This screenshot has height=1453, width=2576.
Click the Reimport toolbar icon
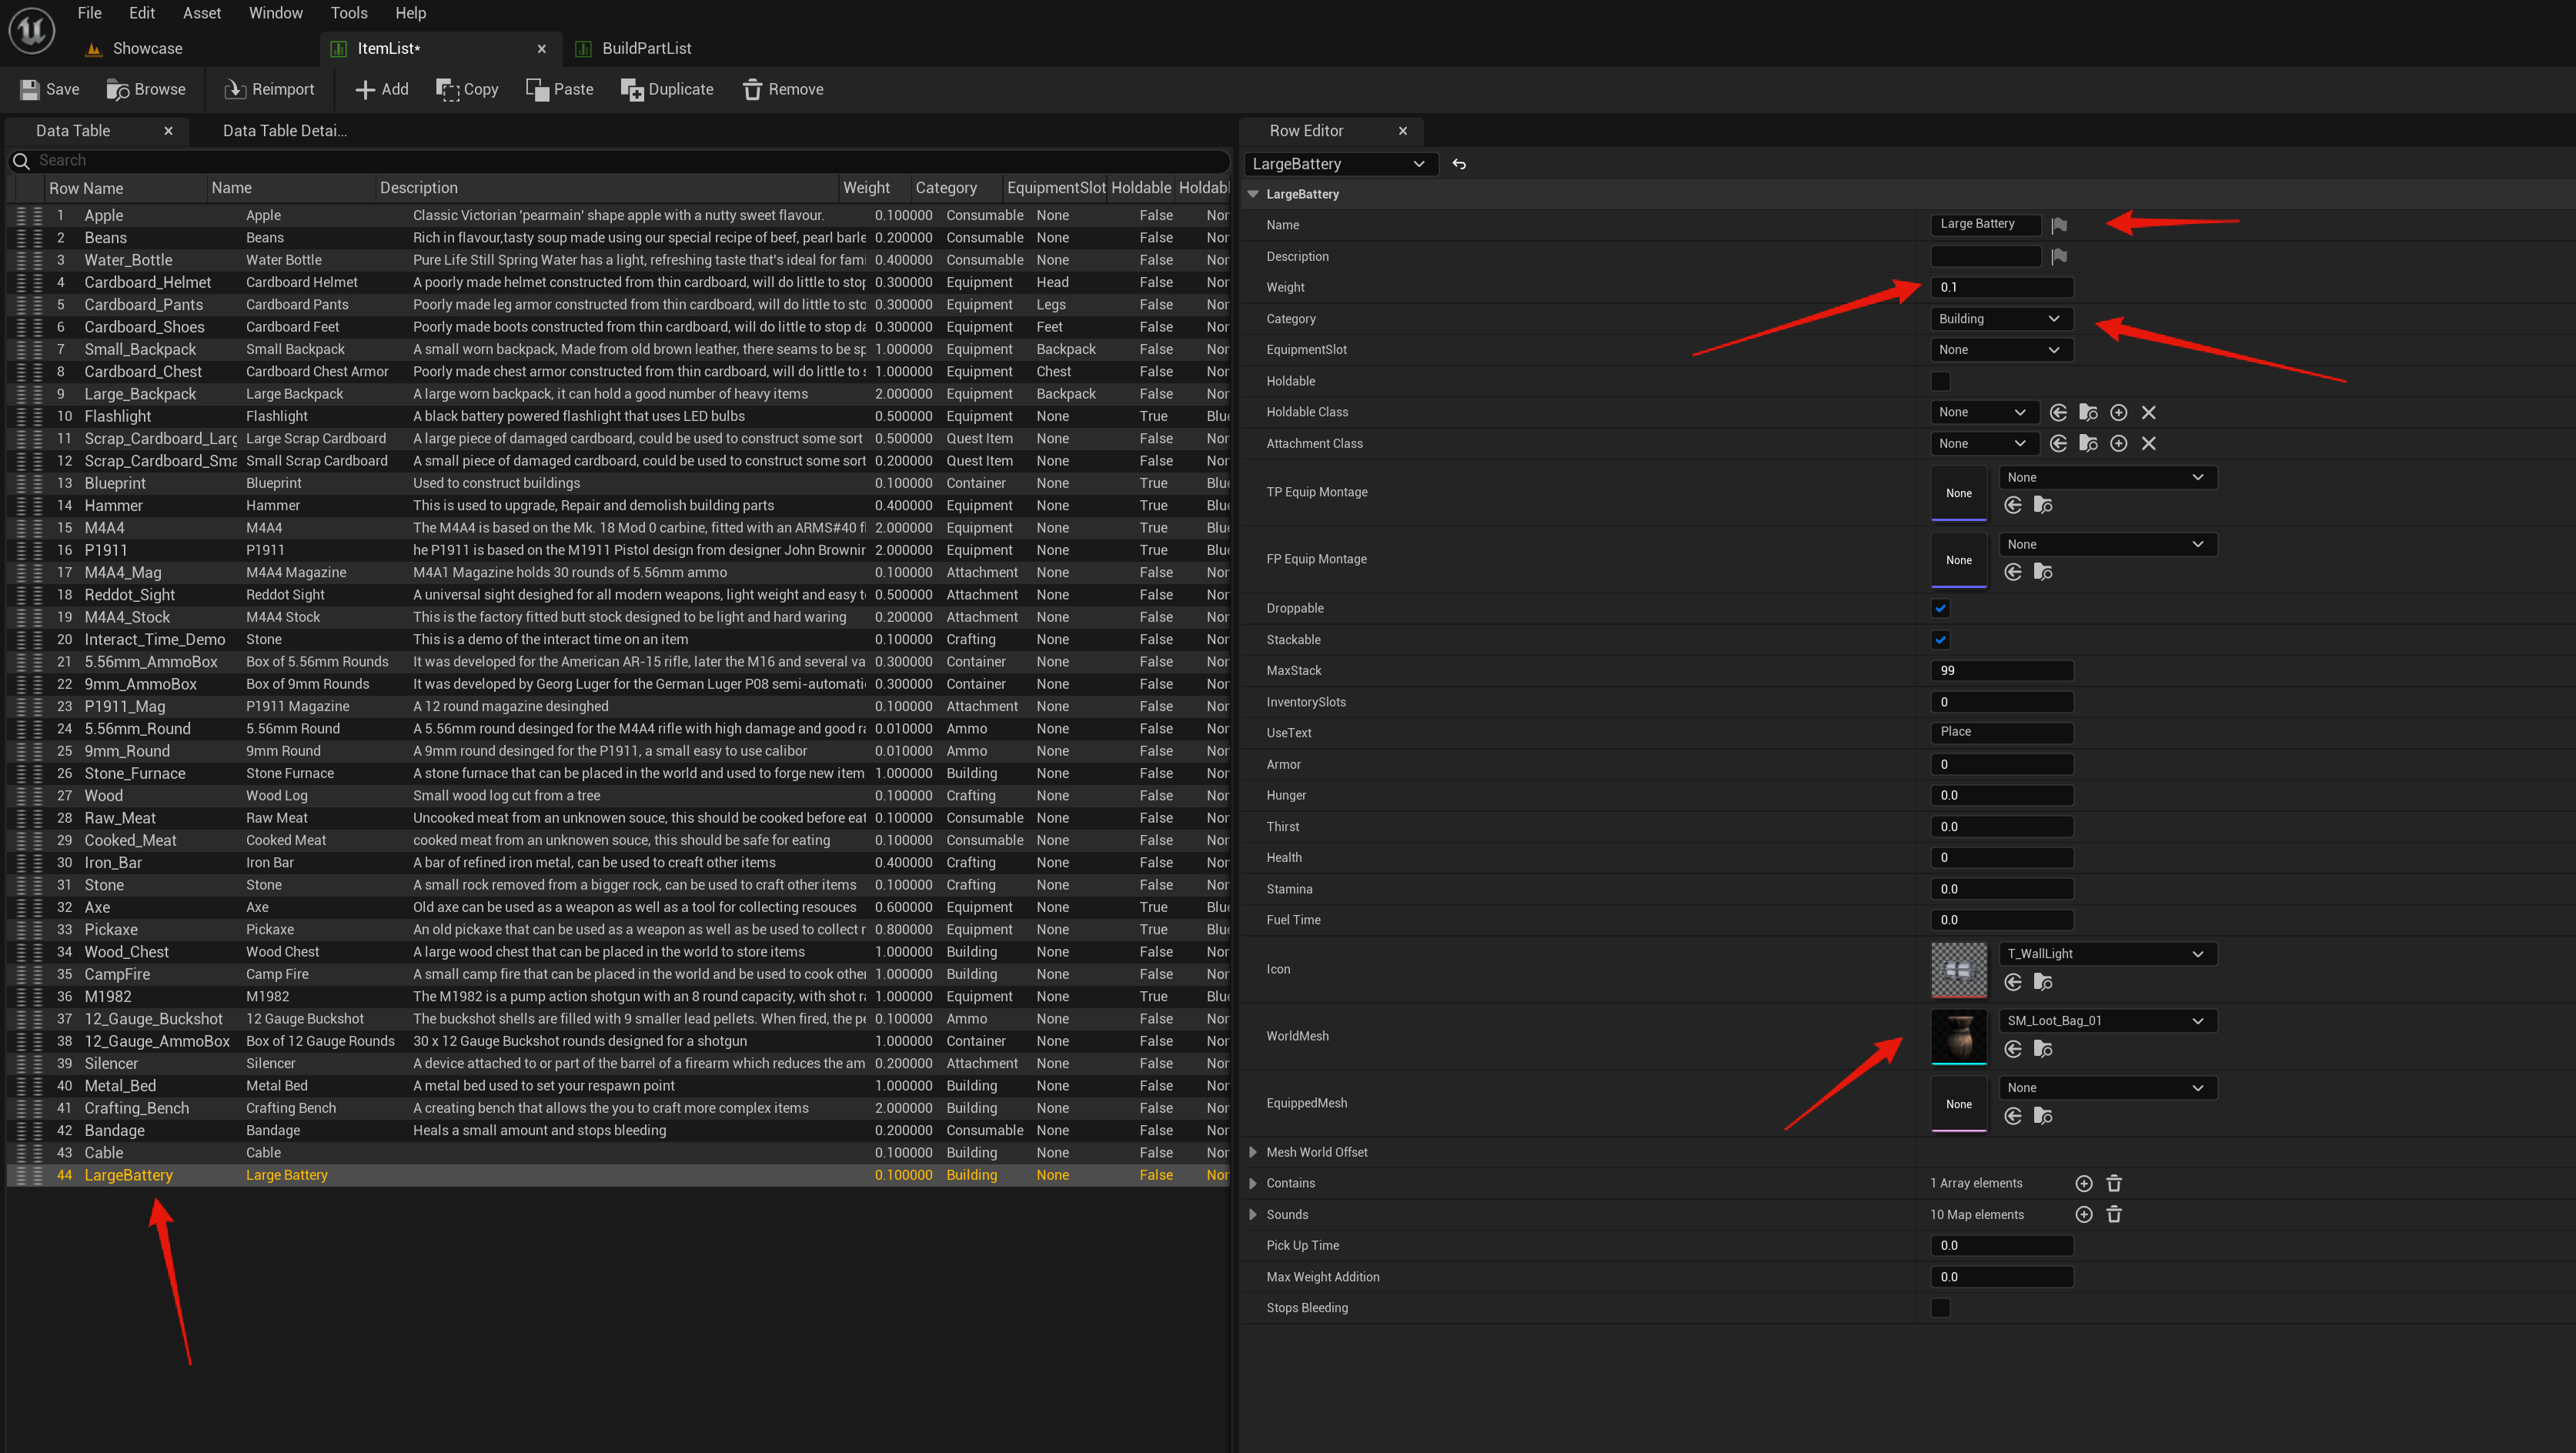[x=235, y=90]
